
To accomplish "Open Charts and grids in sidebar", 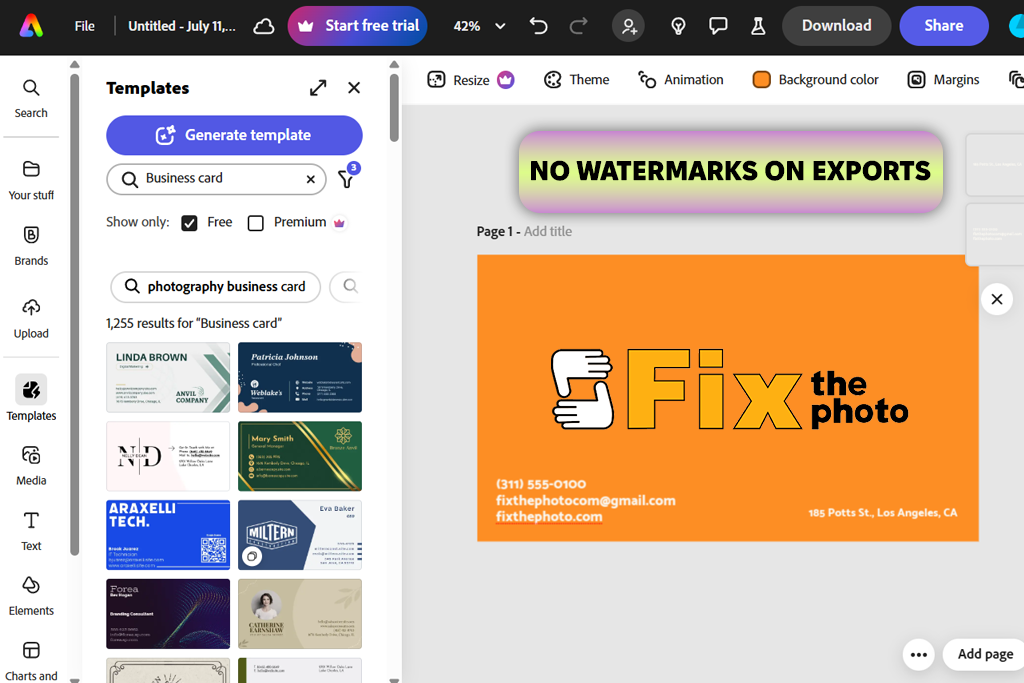I will coord(31,661).
